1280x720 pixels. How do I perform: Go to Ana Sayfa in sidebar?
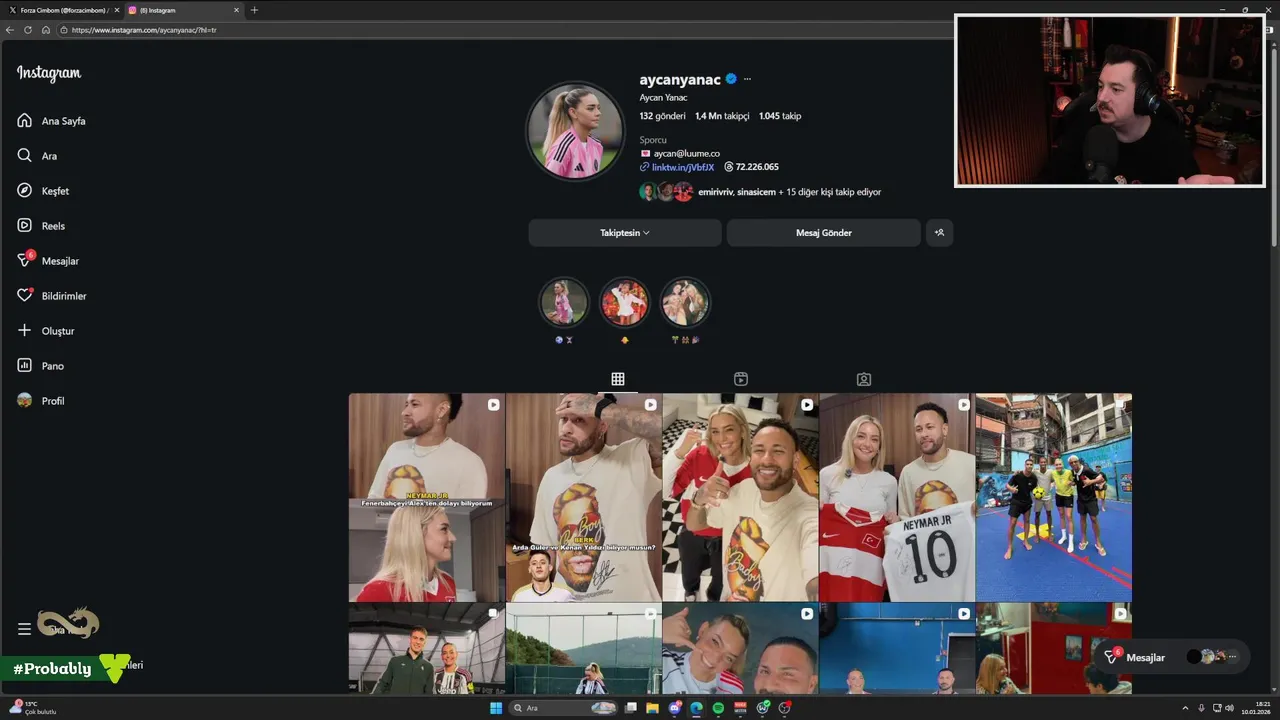pyautogui.click(x=51, y=121)
